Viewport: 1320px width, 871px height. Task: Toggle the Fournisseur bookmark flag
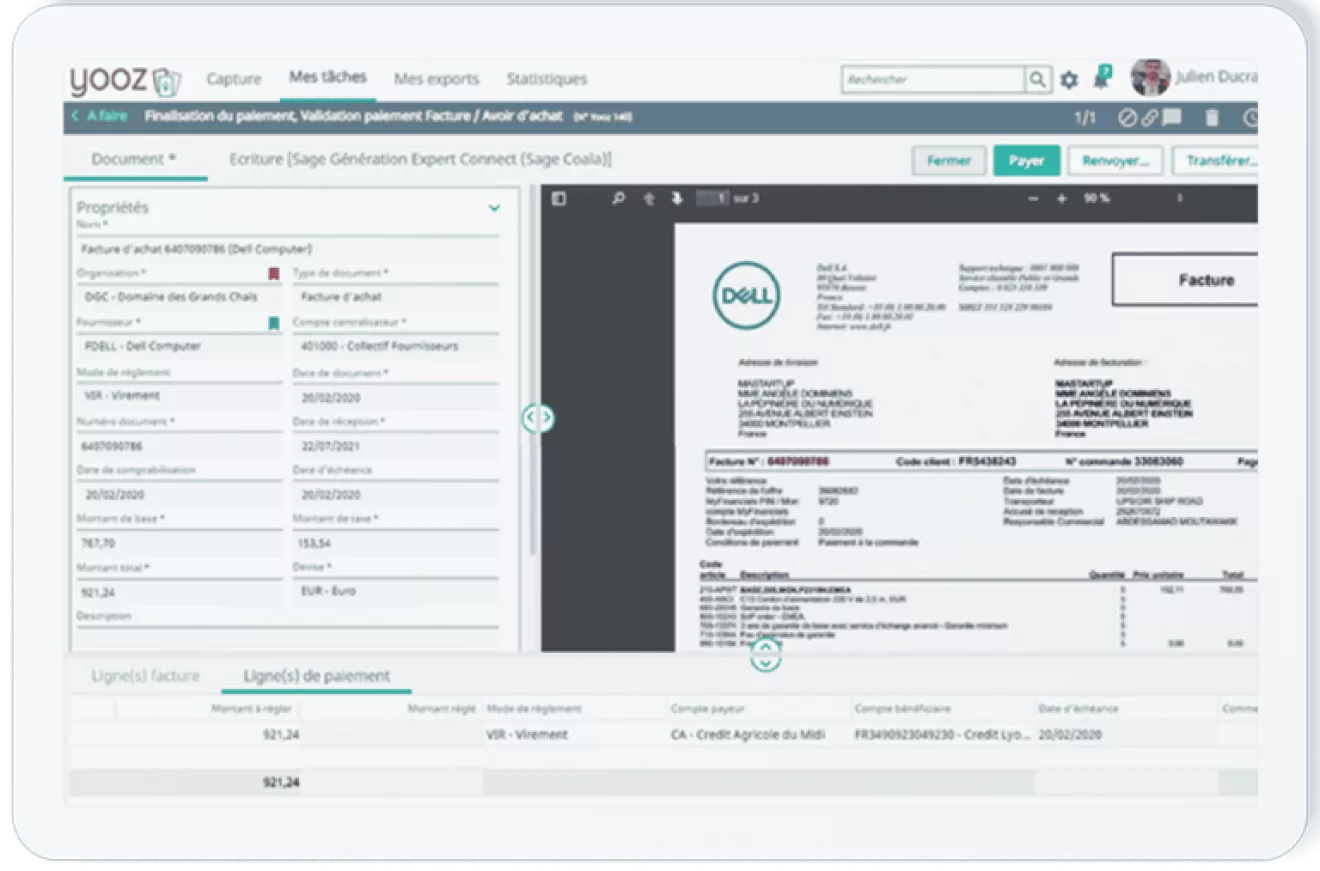(x=273, y=323)
